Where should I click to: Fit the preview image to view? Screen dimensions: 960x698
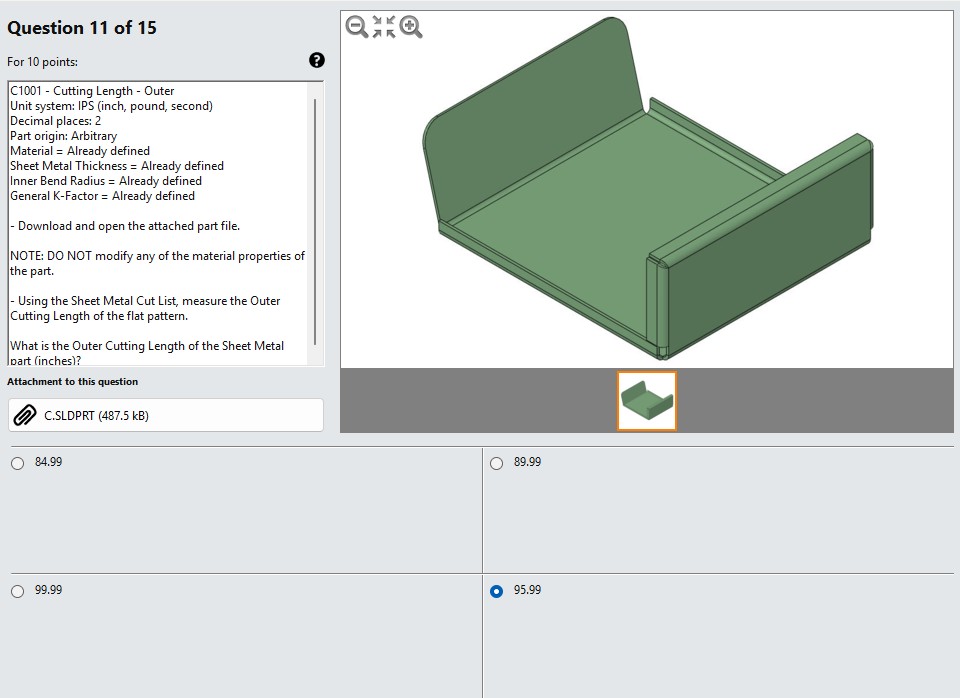(x=384, y=27)
